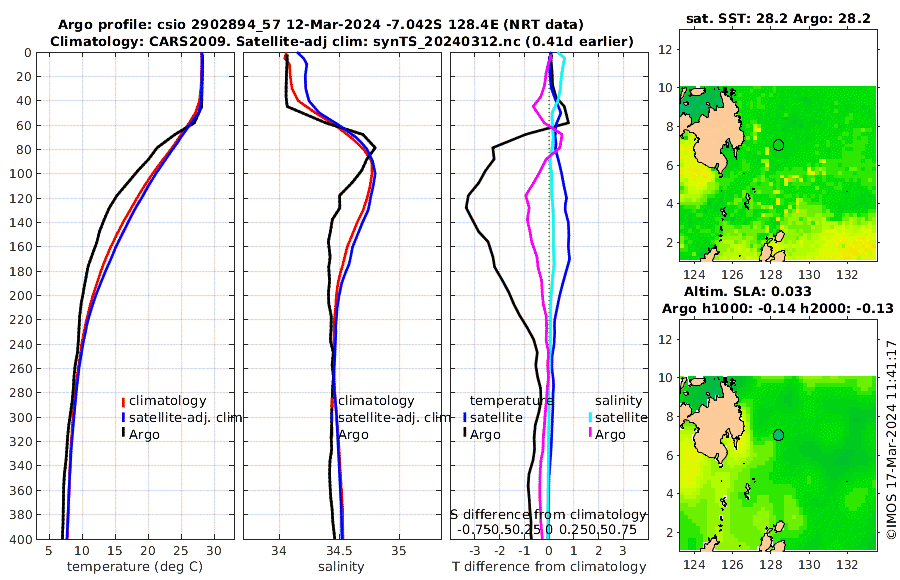Image resolution: width=900 pixels, height=580 pixels.
Task: Click cyan salinity satellite legend marker
Action: point(589,418)
